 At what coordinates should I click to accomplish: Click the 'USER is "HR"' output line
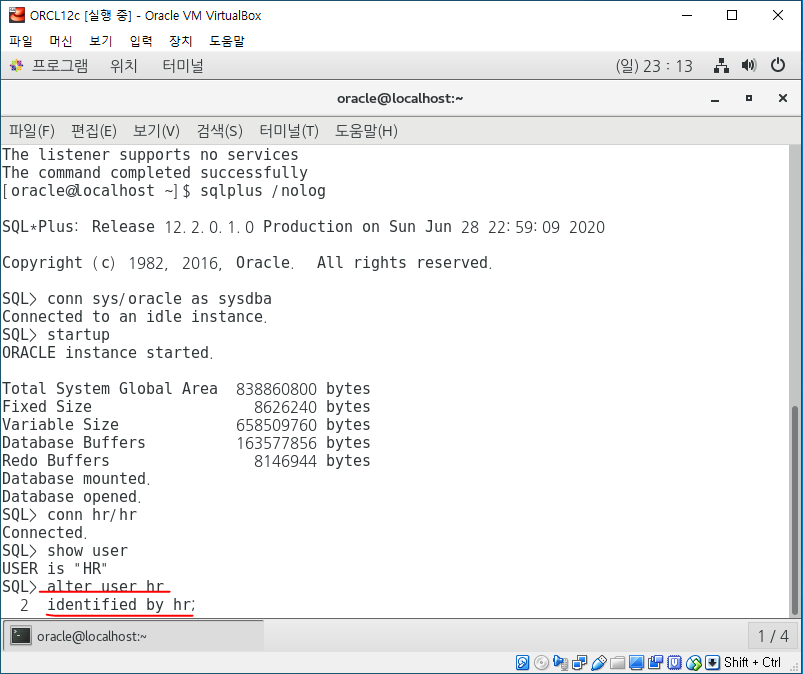click(55, 568)
